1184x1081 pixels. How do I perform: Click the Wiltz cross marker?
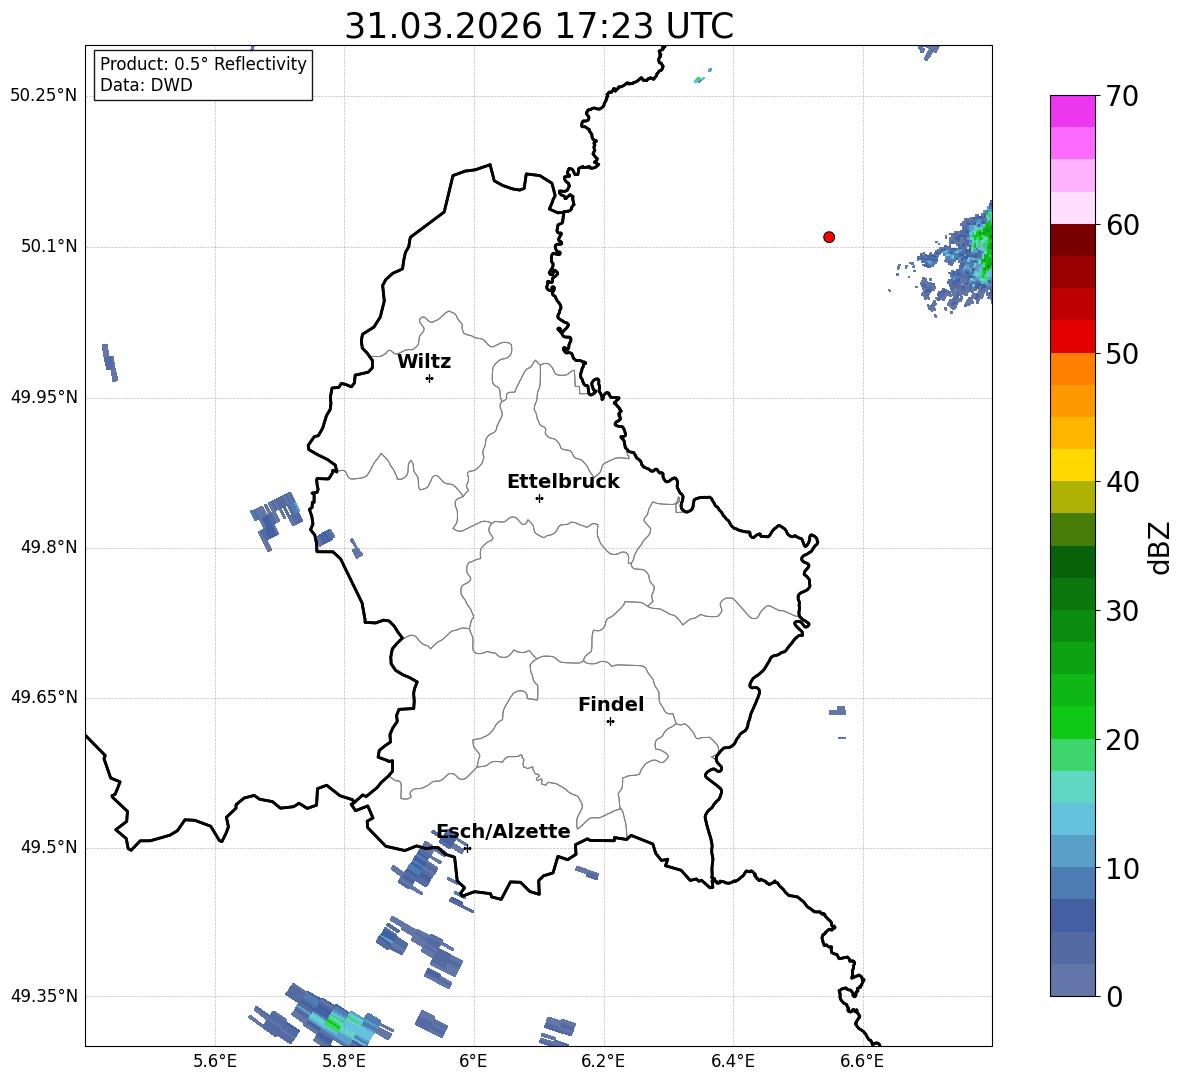pyautogui.click(x=430, y=378)
